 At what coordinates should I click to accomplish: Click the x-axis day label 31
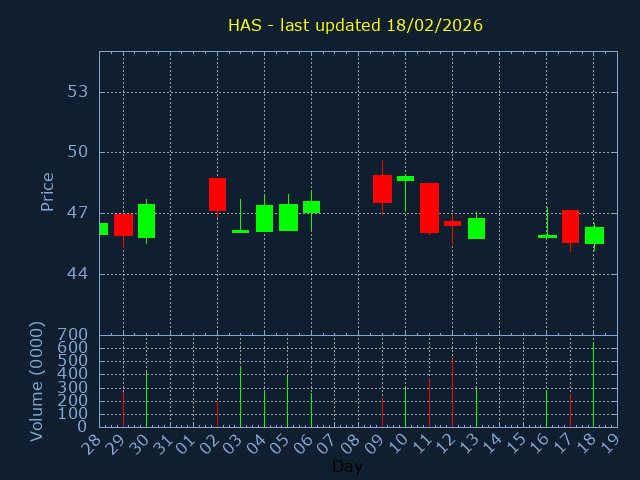pos(161,444)
